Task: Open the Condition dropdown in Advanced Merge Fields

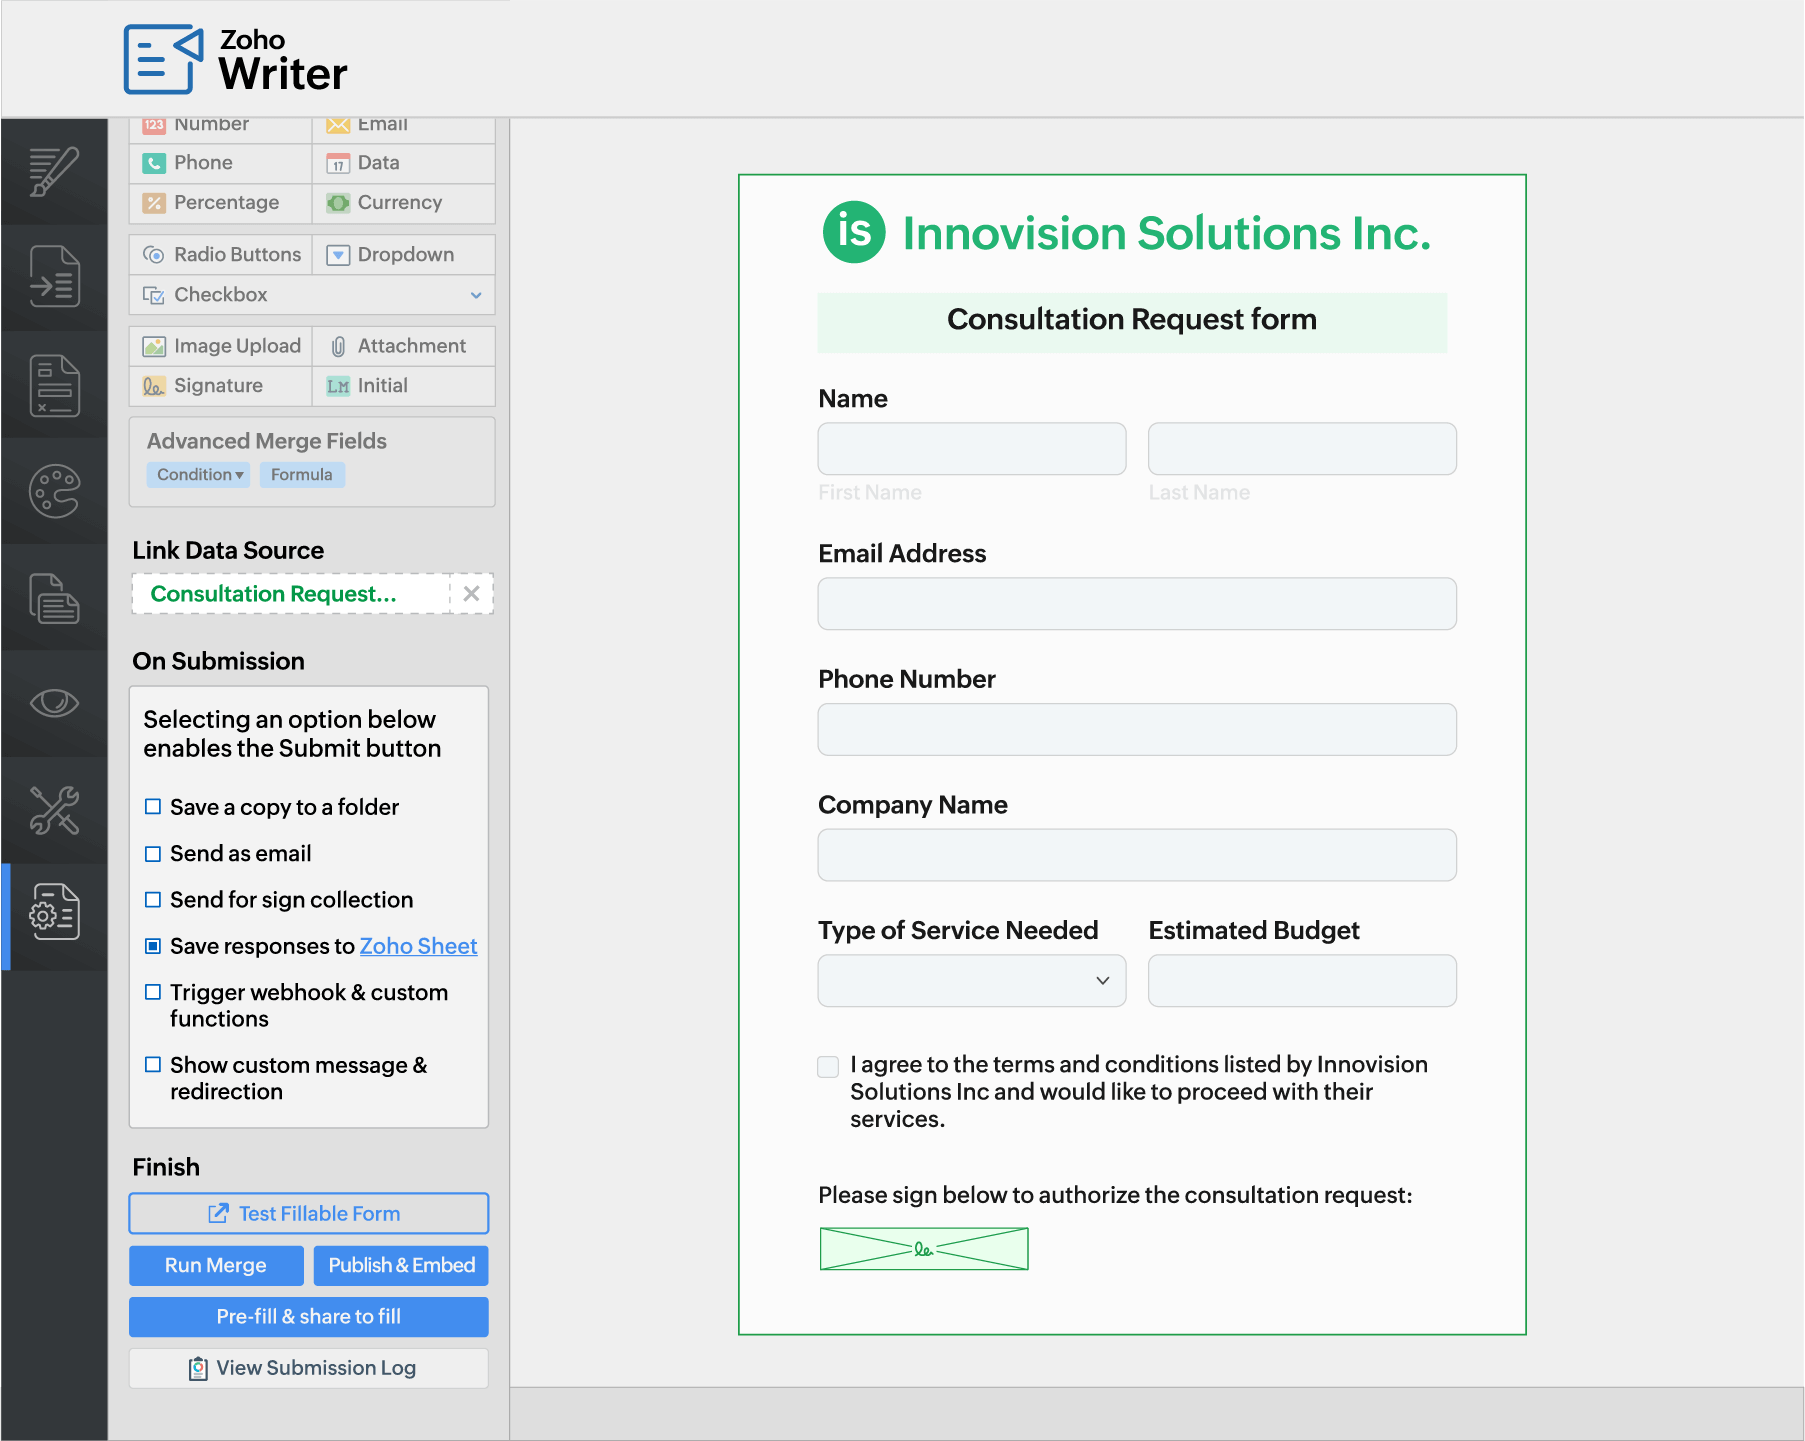Action: [x=199, y=475]
